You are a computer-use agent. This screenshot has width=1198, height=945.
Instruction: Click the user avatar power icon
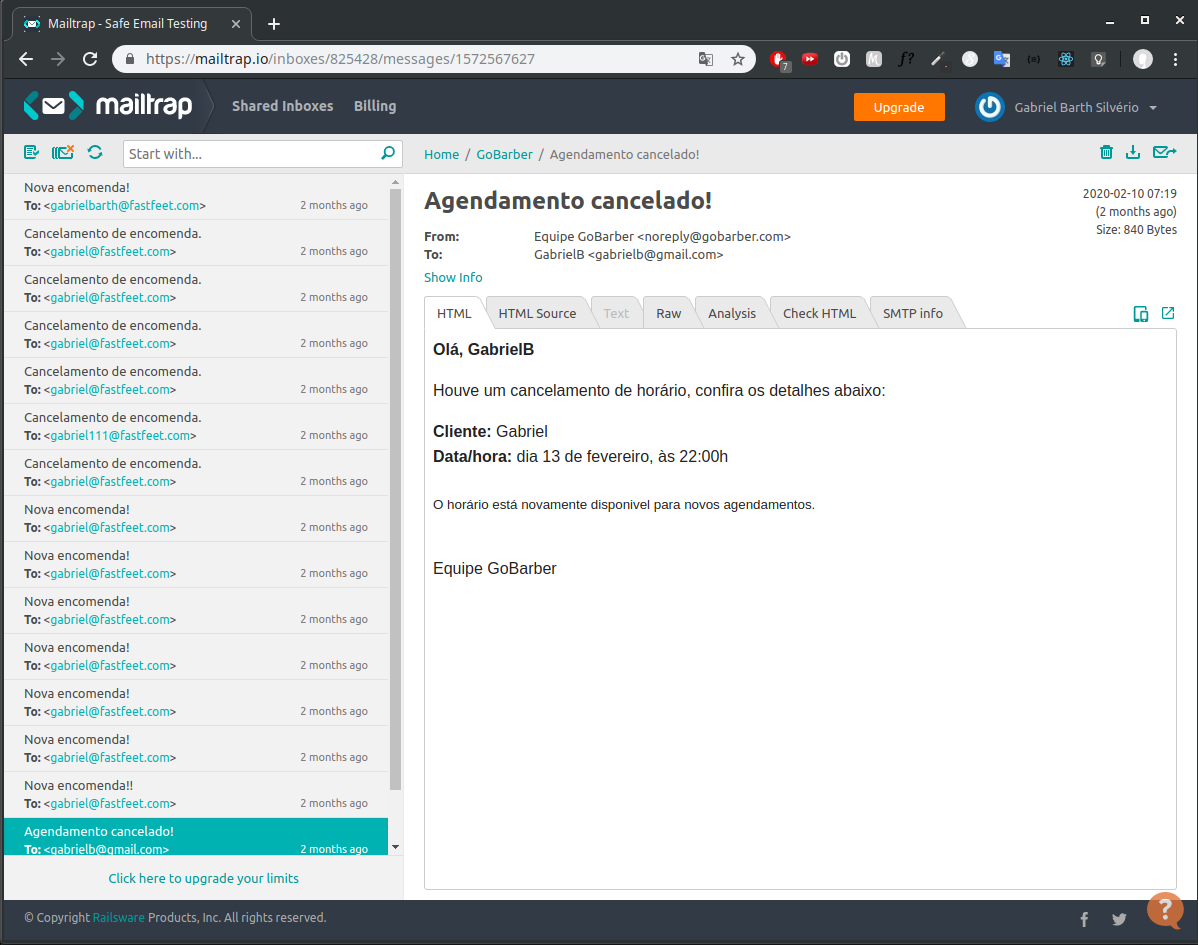click(989, 107)
